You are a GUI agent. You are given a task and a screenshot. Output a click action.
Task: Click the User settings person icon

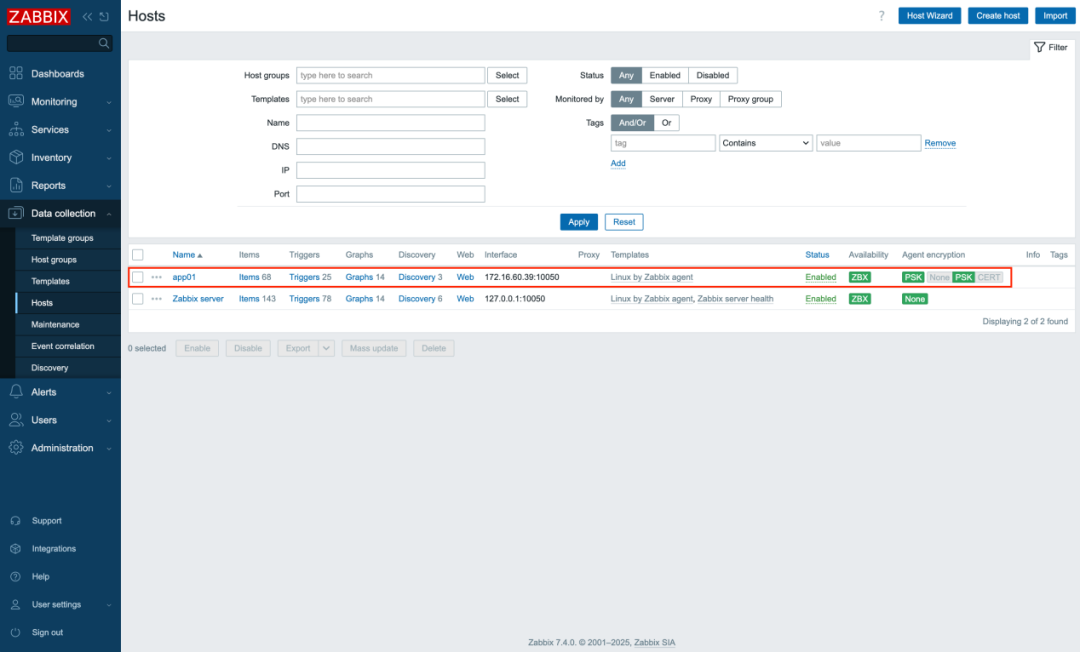pyautogui.click(x=15, y=604)
